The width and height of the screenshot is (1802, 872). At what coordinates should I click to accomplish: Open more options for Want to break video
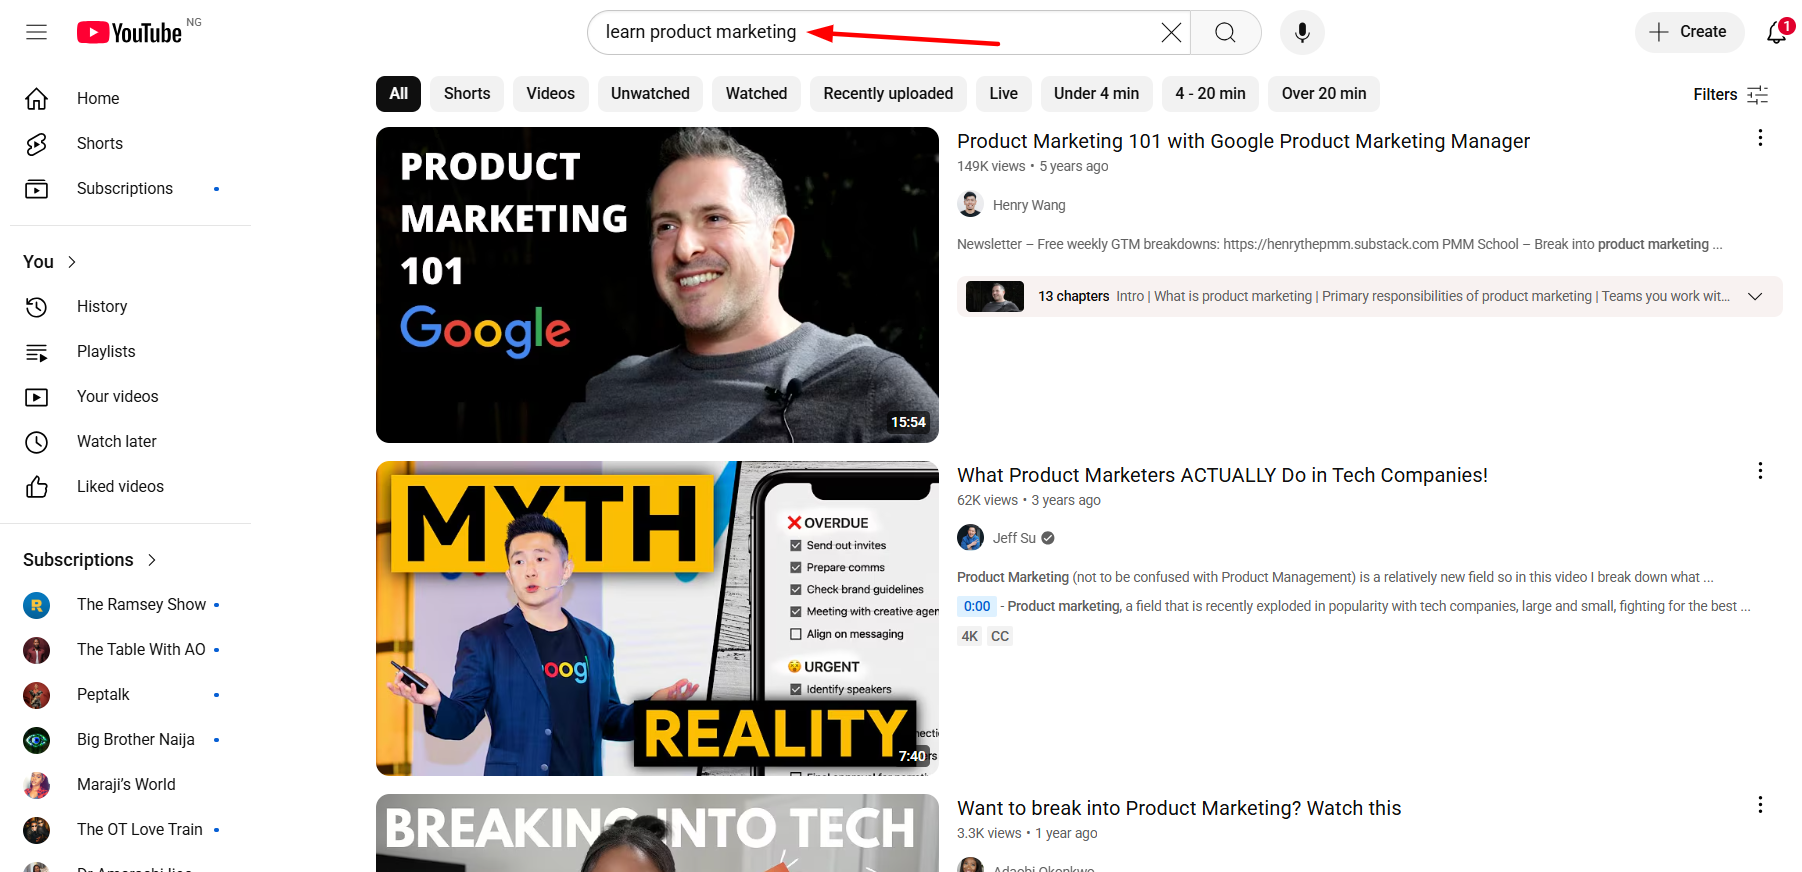click(1760, 805)
